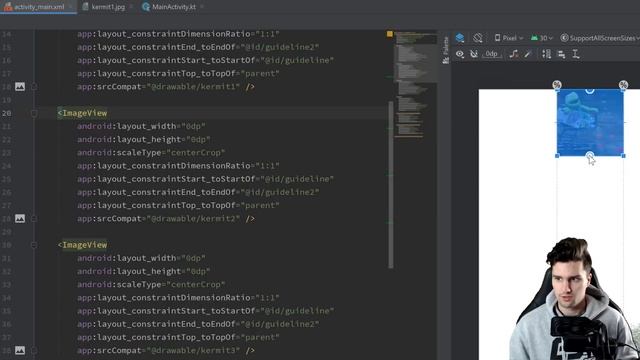Open the align options menu

(562, 54)
